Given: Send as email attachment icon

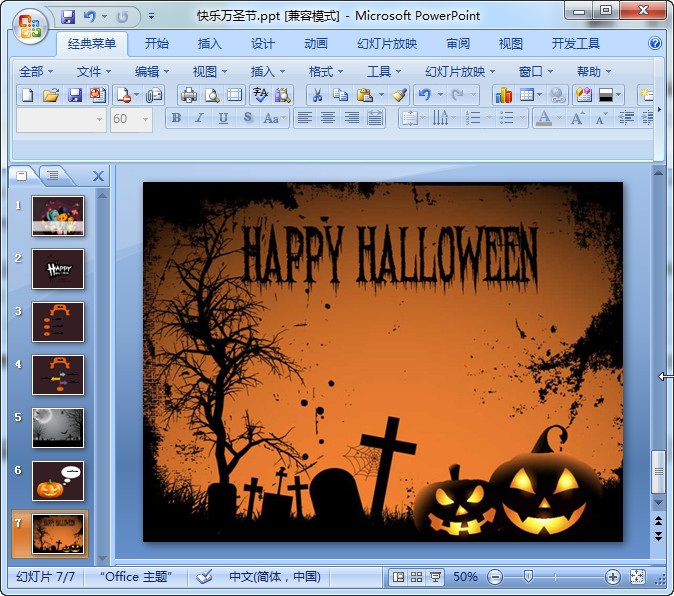Looking at the screenshot, I should point(154,95).
